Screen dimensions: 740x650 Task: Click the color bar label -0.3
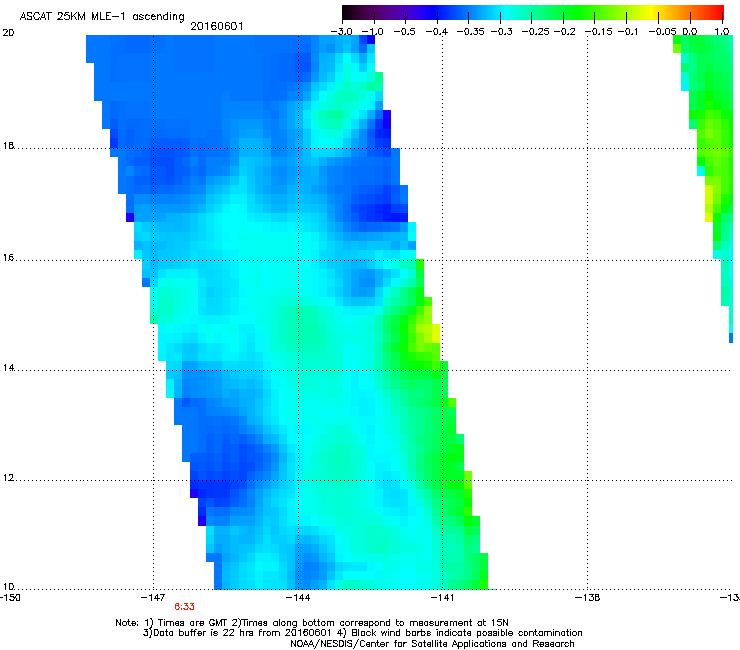[501, 32]
